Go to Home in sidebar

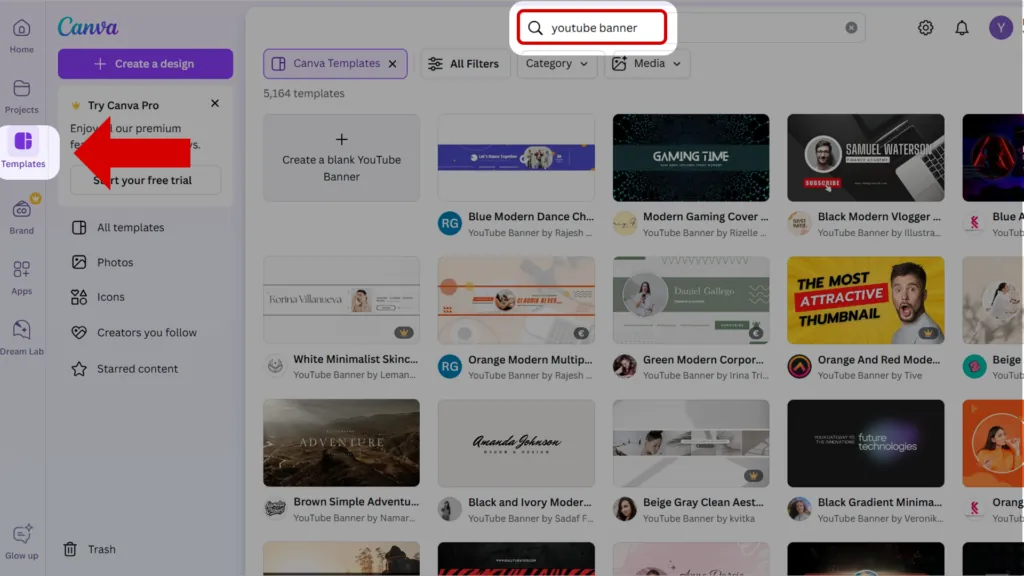click(x=22, y=37)
